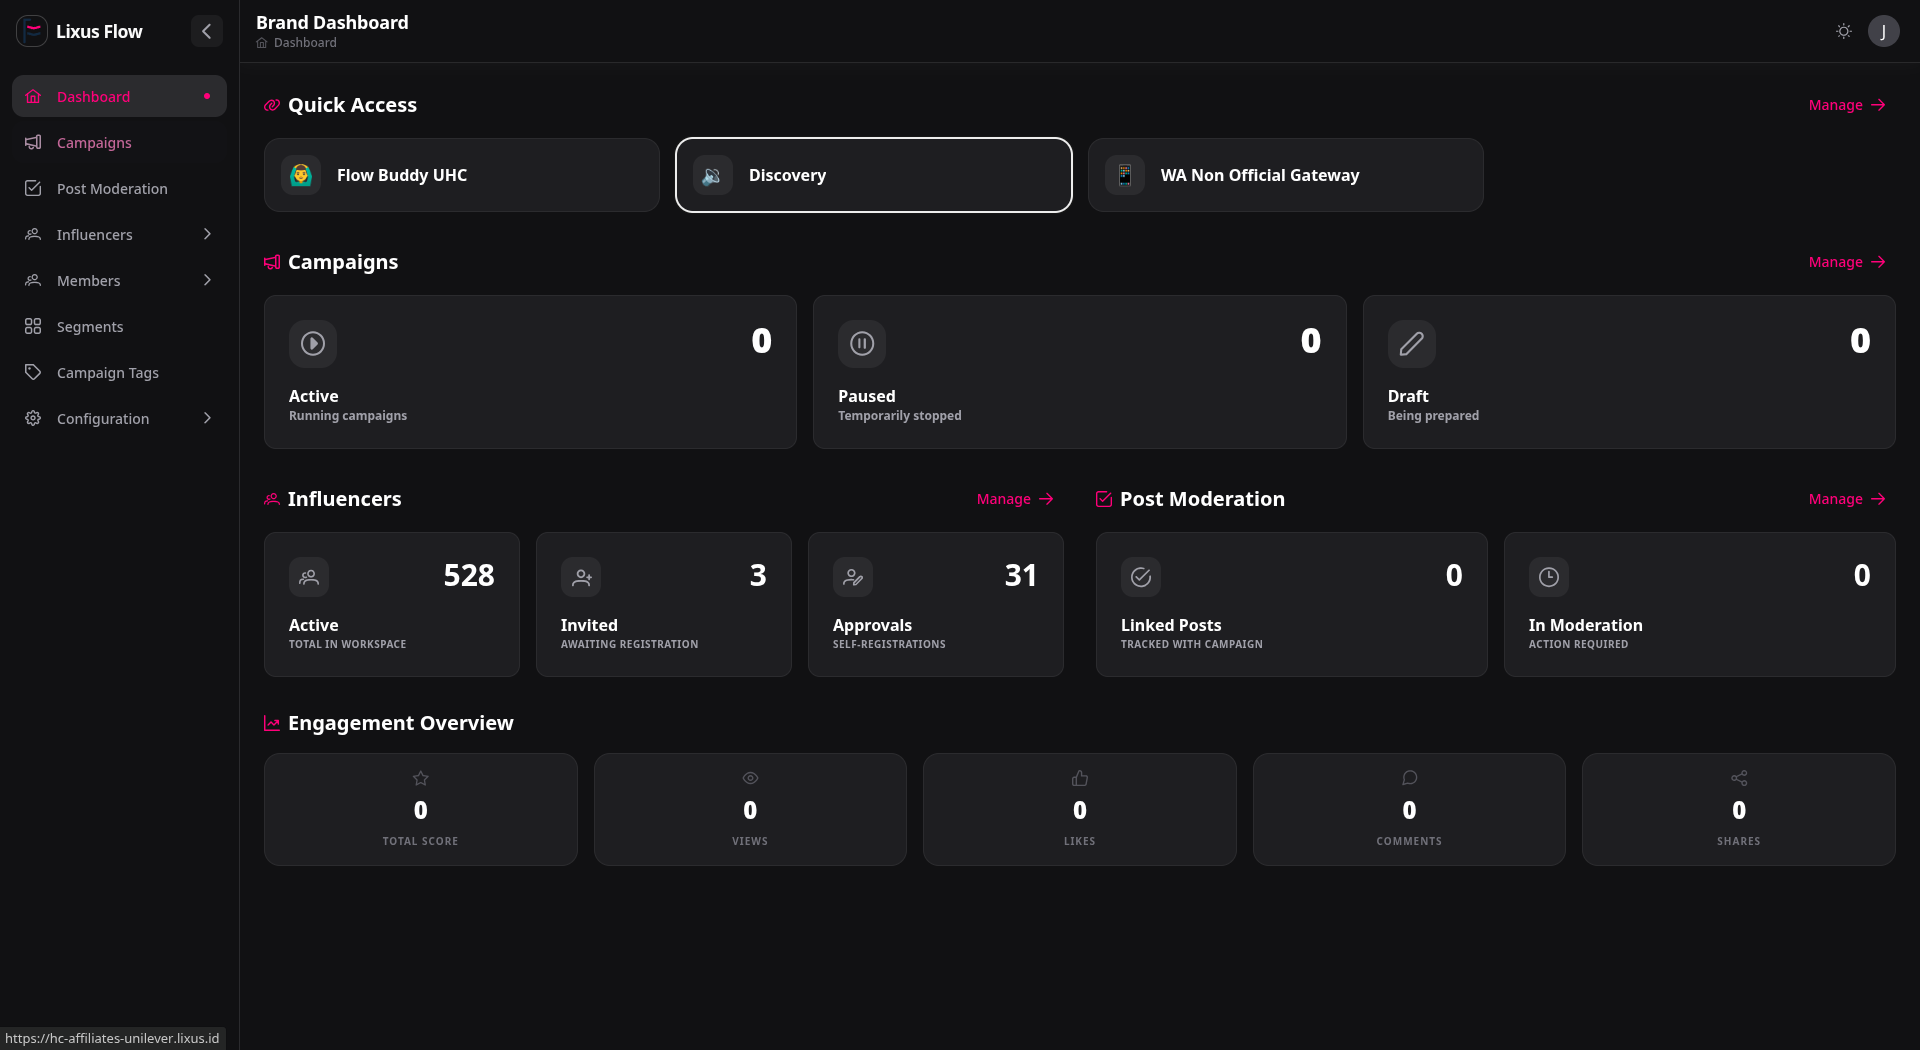Open Campaign Tags sidebar item
The image size is (1920, 1050).
(119, 372)
